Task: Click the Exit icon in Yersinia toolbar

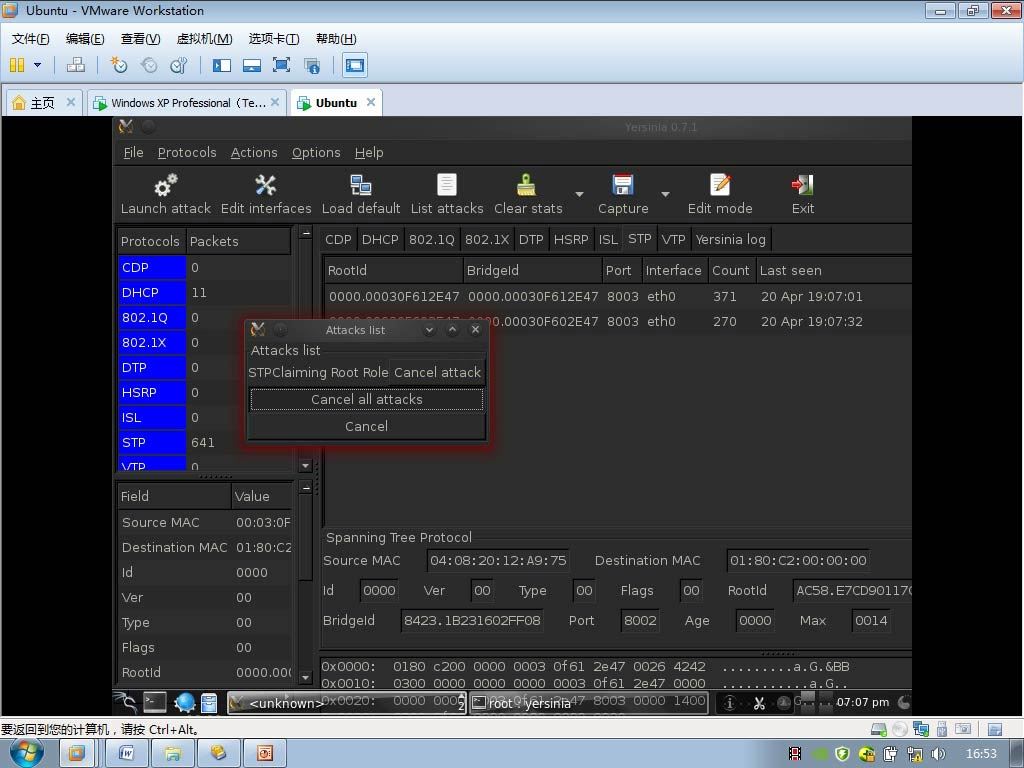Action: (802, 186)
